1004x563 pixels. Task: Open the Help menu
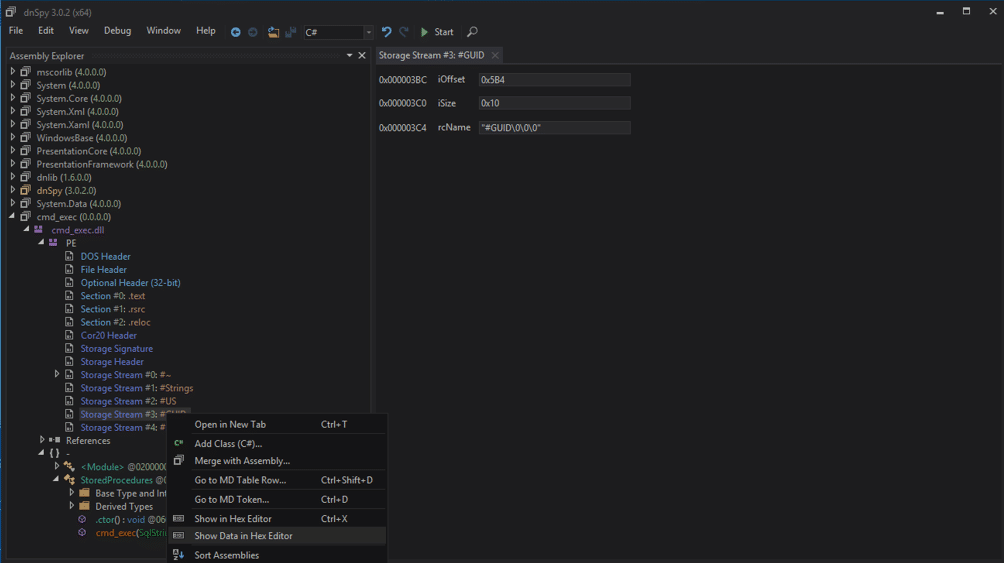coord(206,31)
